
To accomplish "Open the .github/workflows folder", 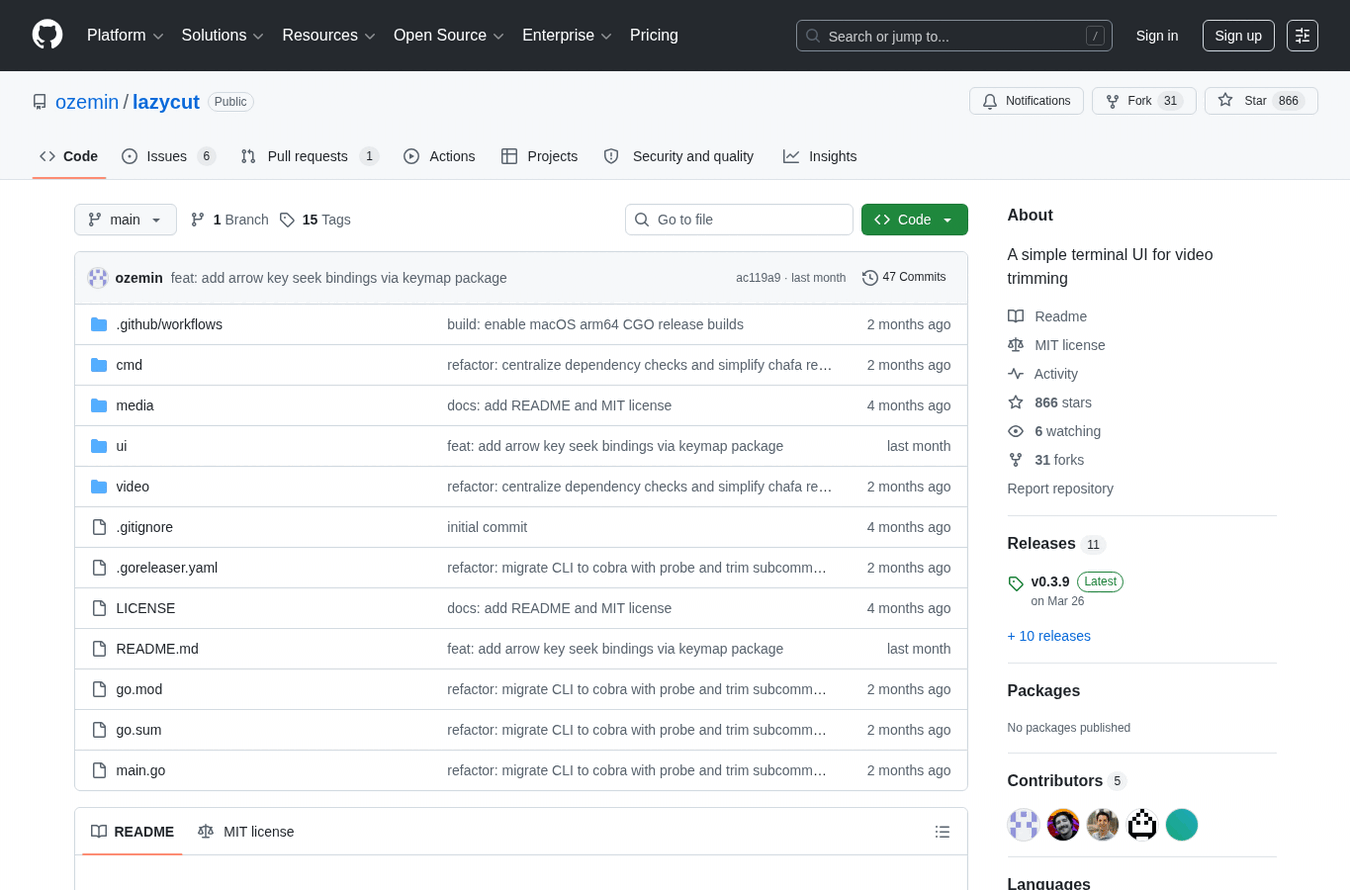I will 169,324.
